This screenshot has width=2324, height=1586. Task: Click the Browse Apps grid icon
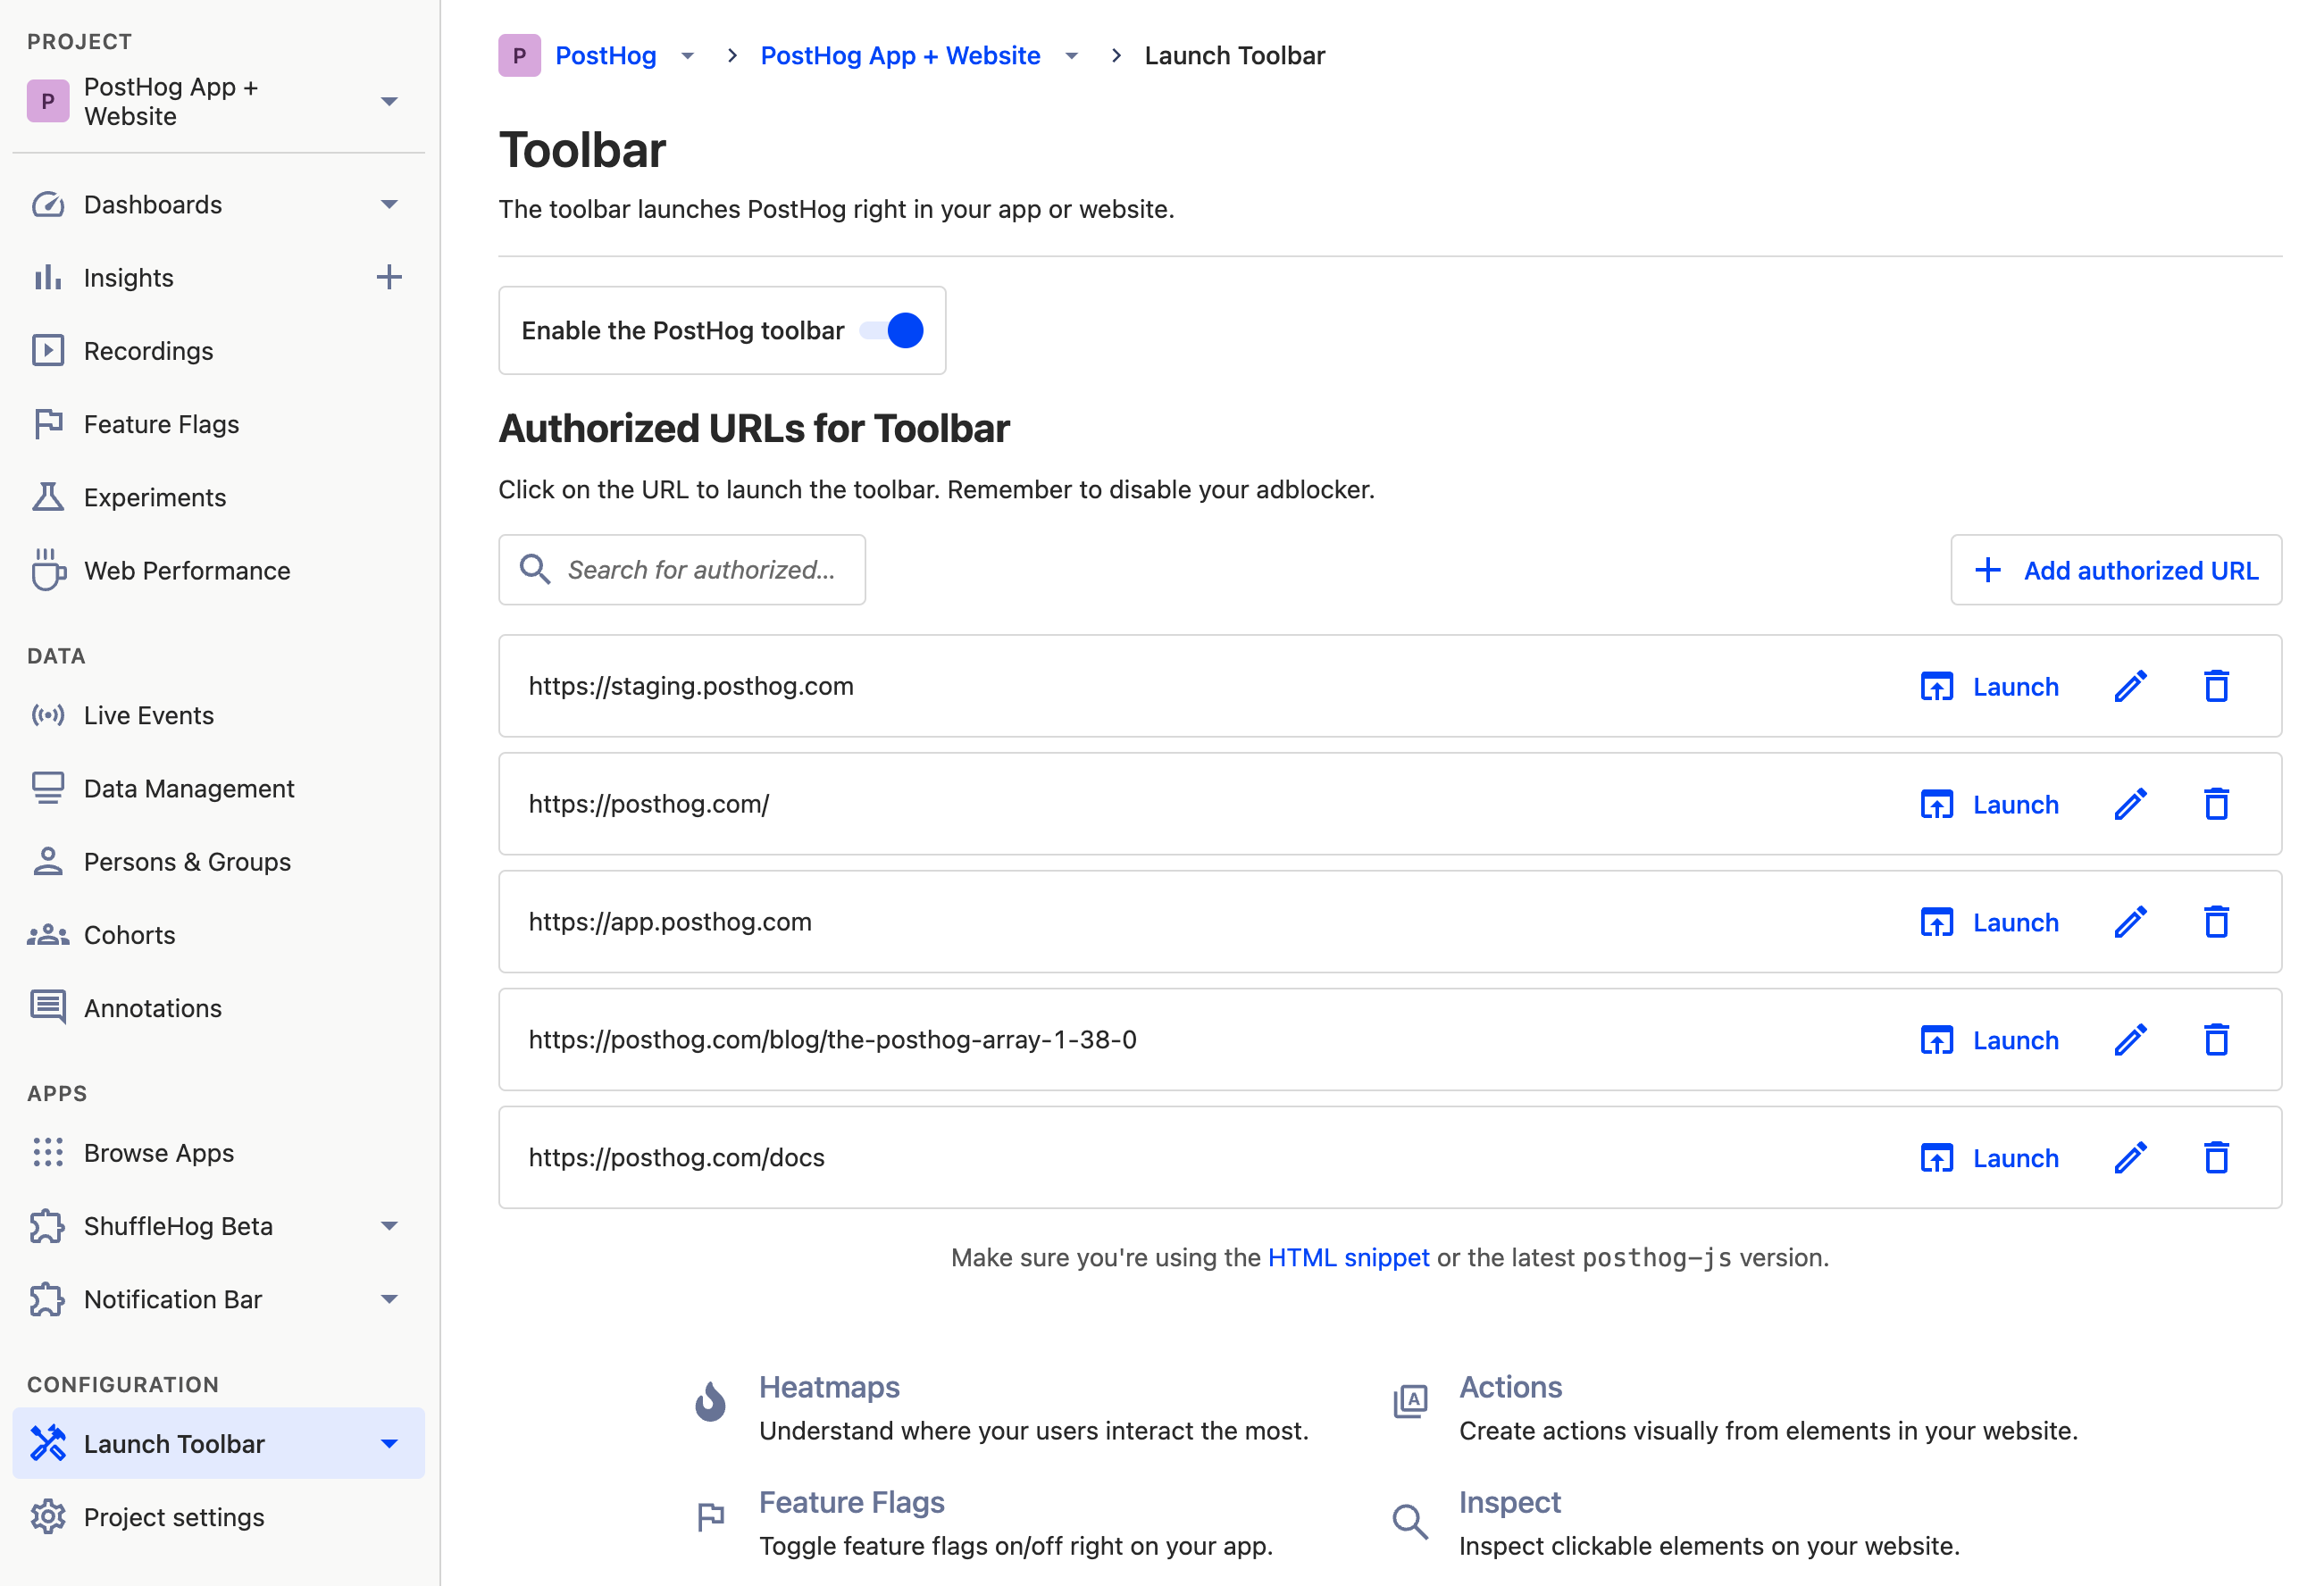click(48, 1152)
